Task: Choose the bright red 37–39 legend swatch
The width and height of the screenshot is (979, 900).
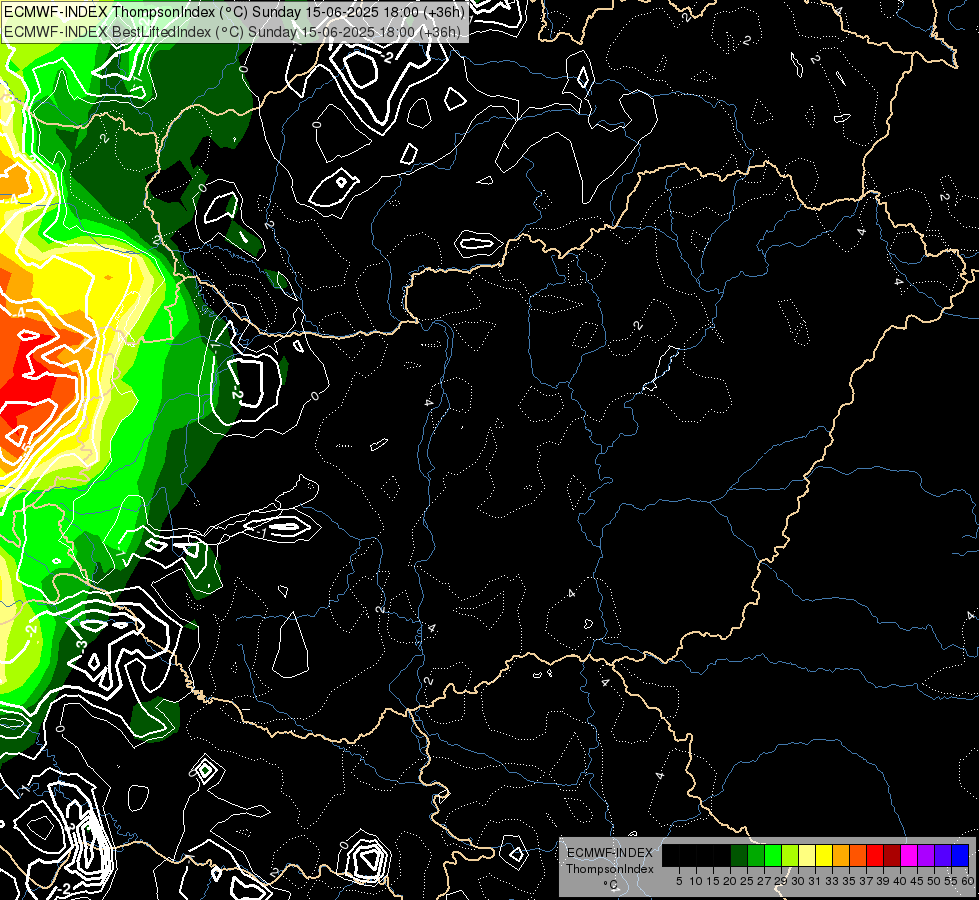Action: pos(875,856)
